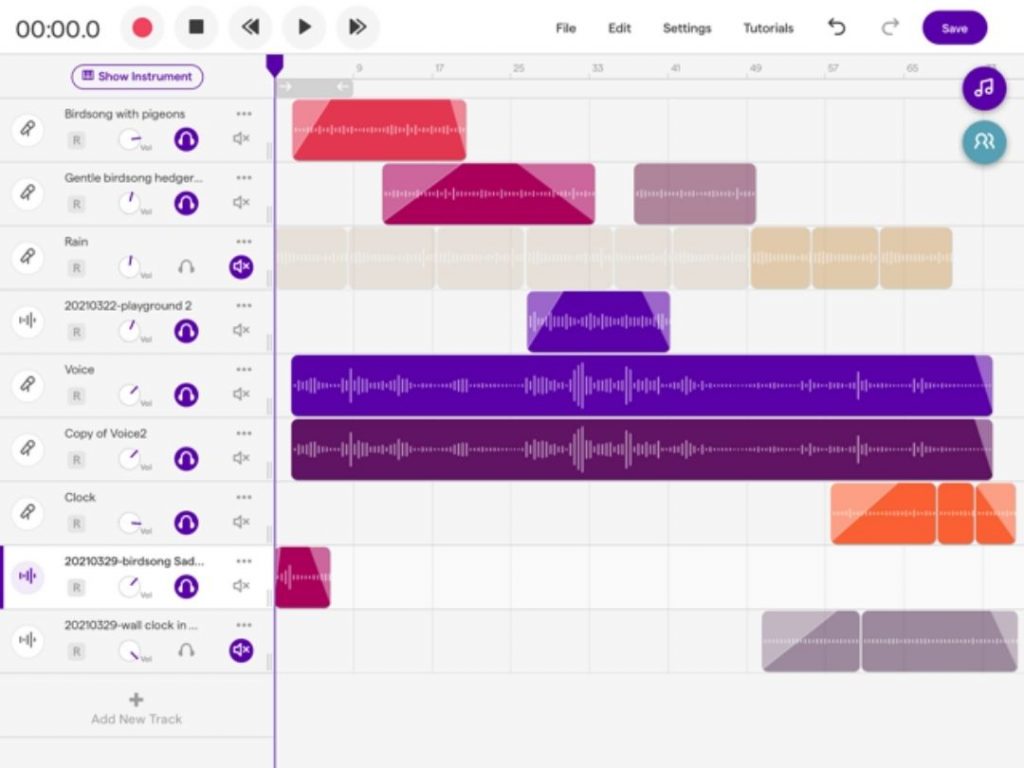
Task: Open the File menu
Action: click(566, 28)
